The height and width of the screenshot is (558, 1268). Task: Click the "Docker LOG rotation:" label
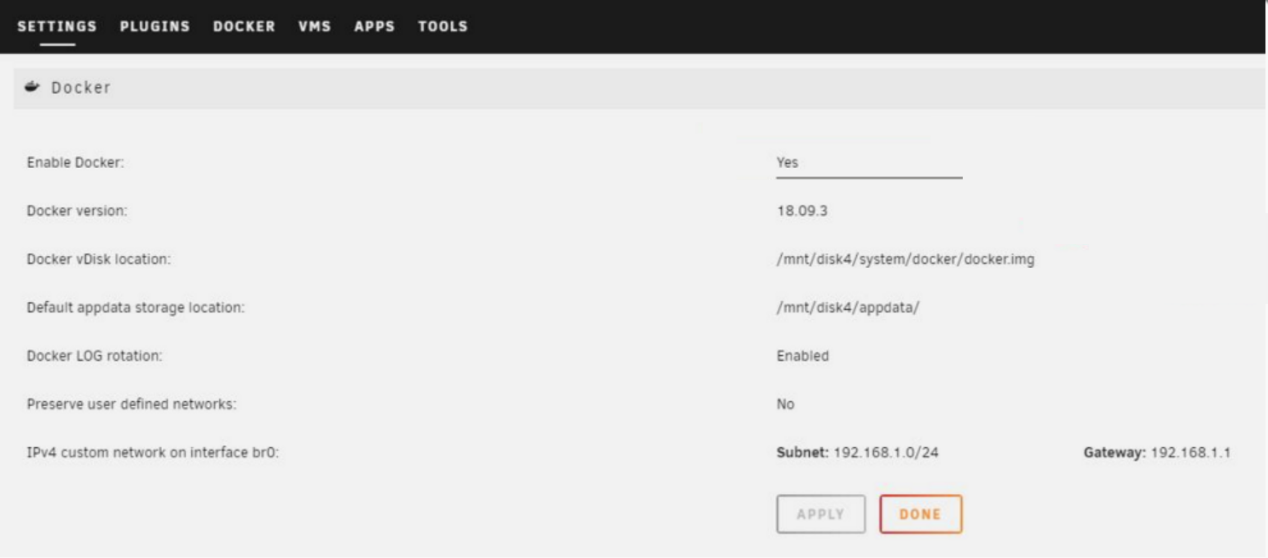pyautogui.click(x=94, y=356)
